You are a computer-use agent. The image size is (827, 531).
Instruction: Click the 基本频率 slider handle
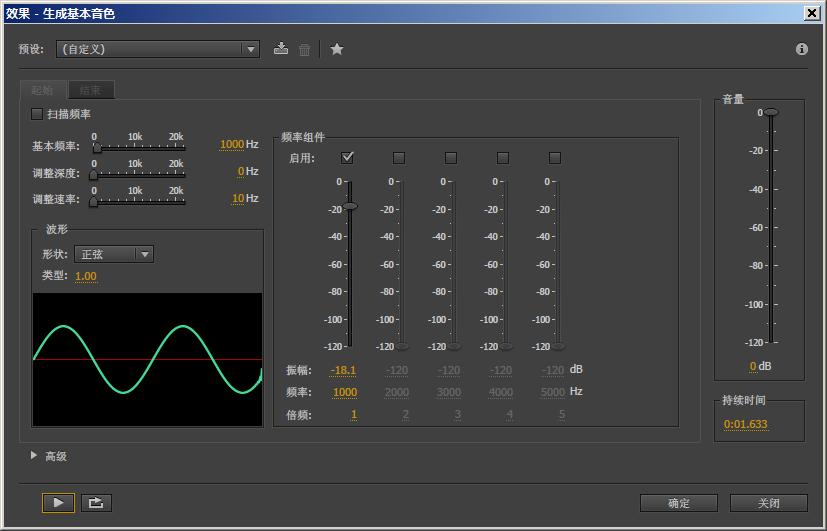coord(97,148)
